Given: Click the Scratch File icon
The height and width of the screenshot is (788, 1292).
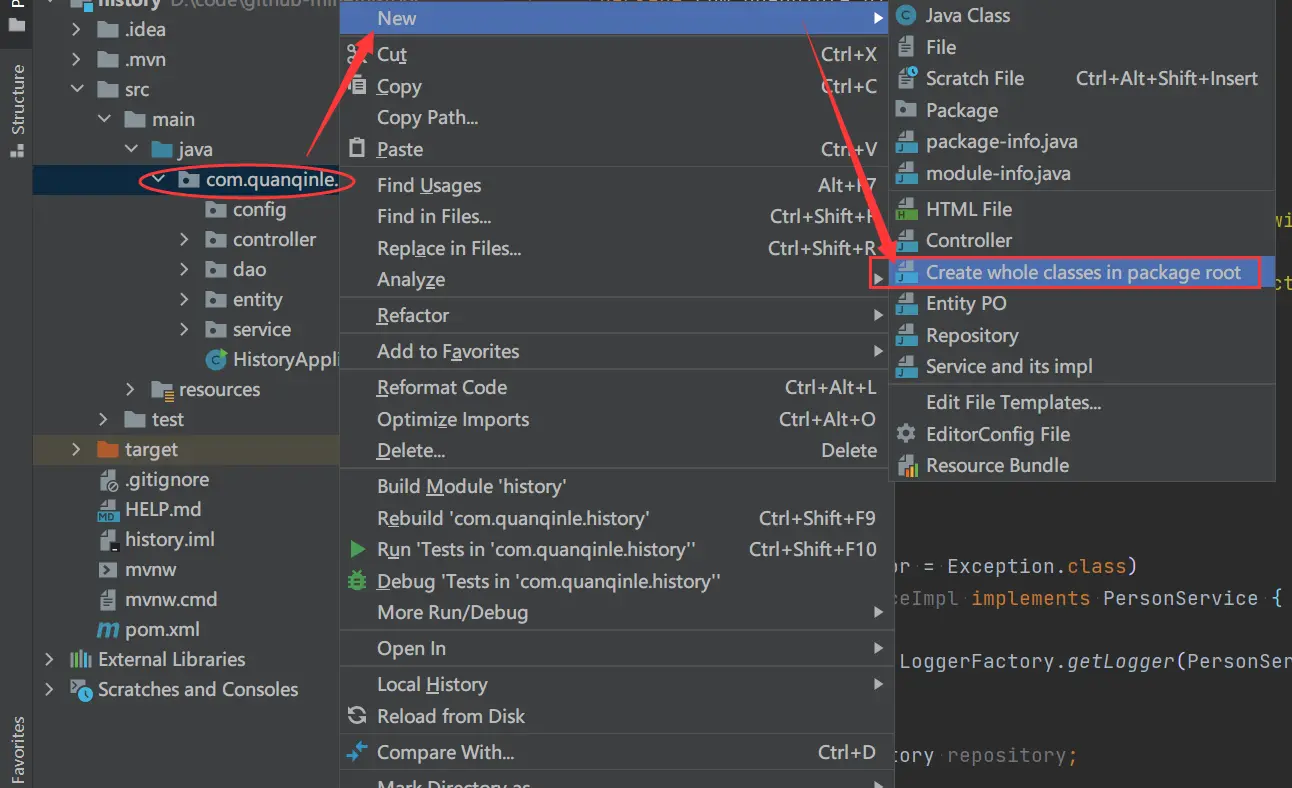Looking at the screenshot, I should click(x=906, y=78).
